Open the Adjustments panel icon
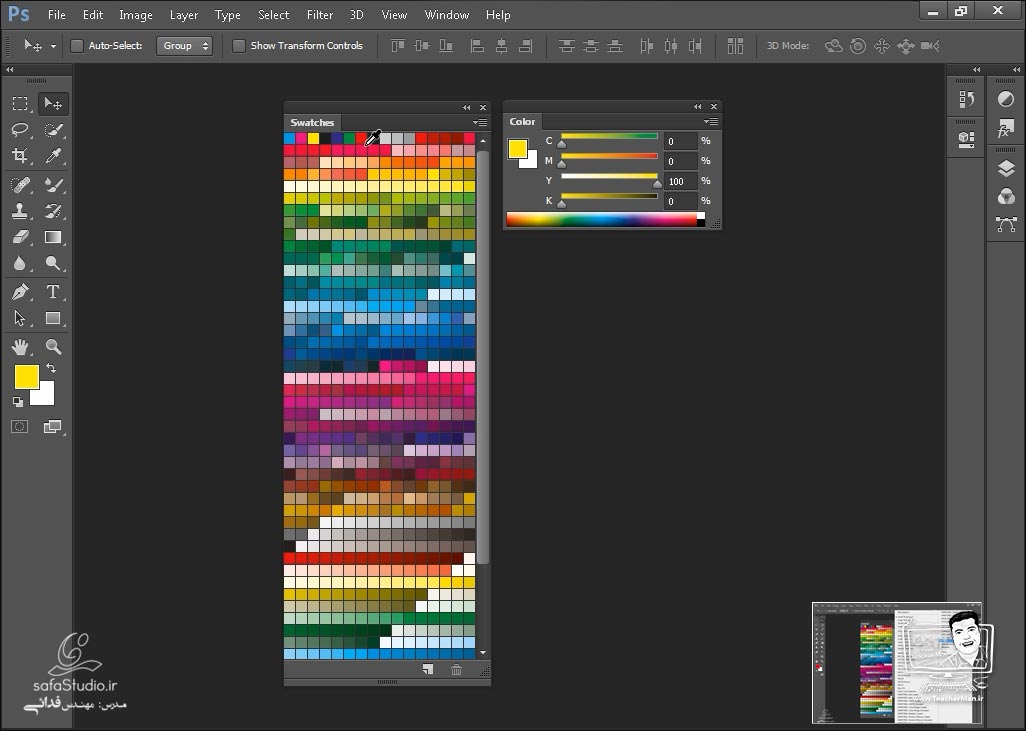This screenshot has width=1026, height=731. point(1006,99)
